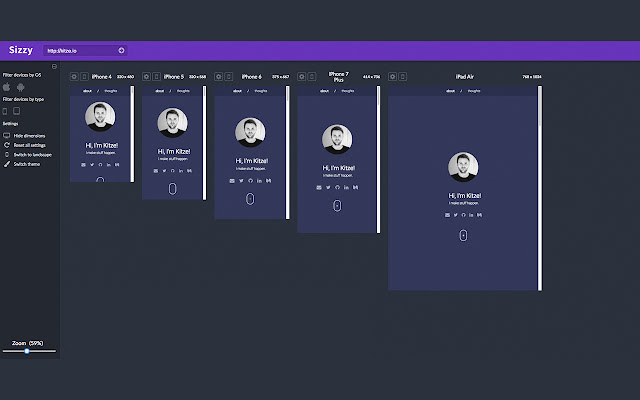Click the Zoom slider handle

tap(27, 351)
